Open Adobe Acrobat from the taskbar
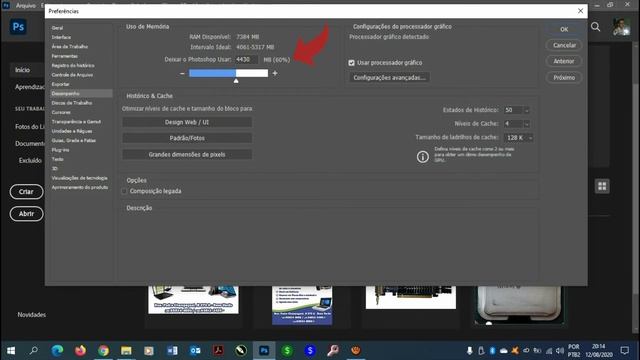 (218, 351)
